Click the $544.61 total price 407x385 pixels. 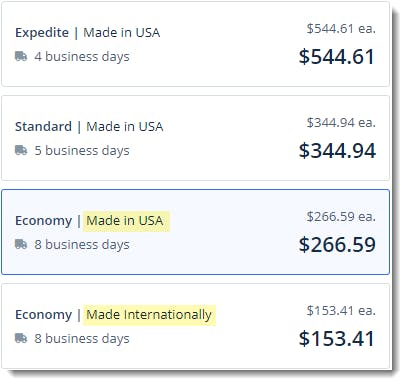(x=337, y=57)
